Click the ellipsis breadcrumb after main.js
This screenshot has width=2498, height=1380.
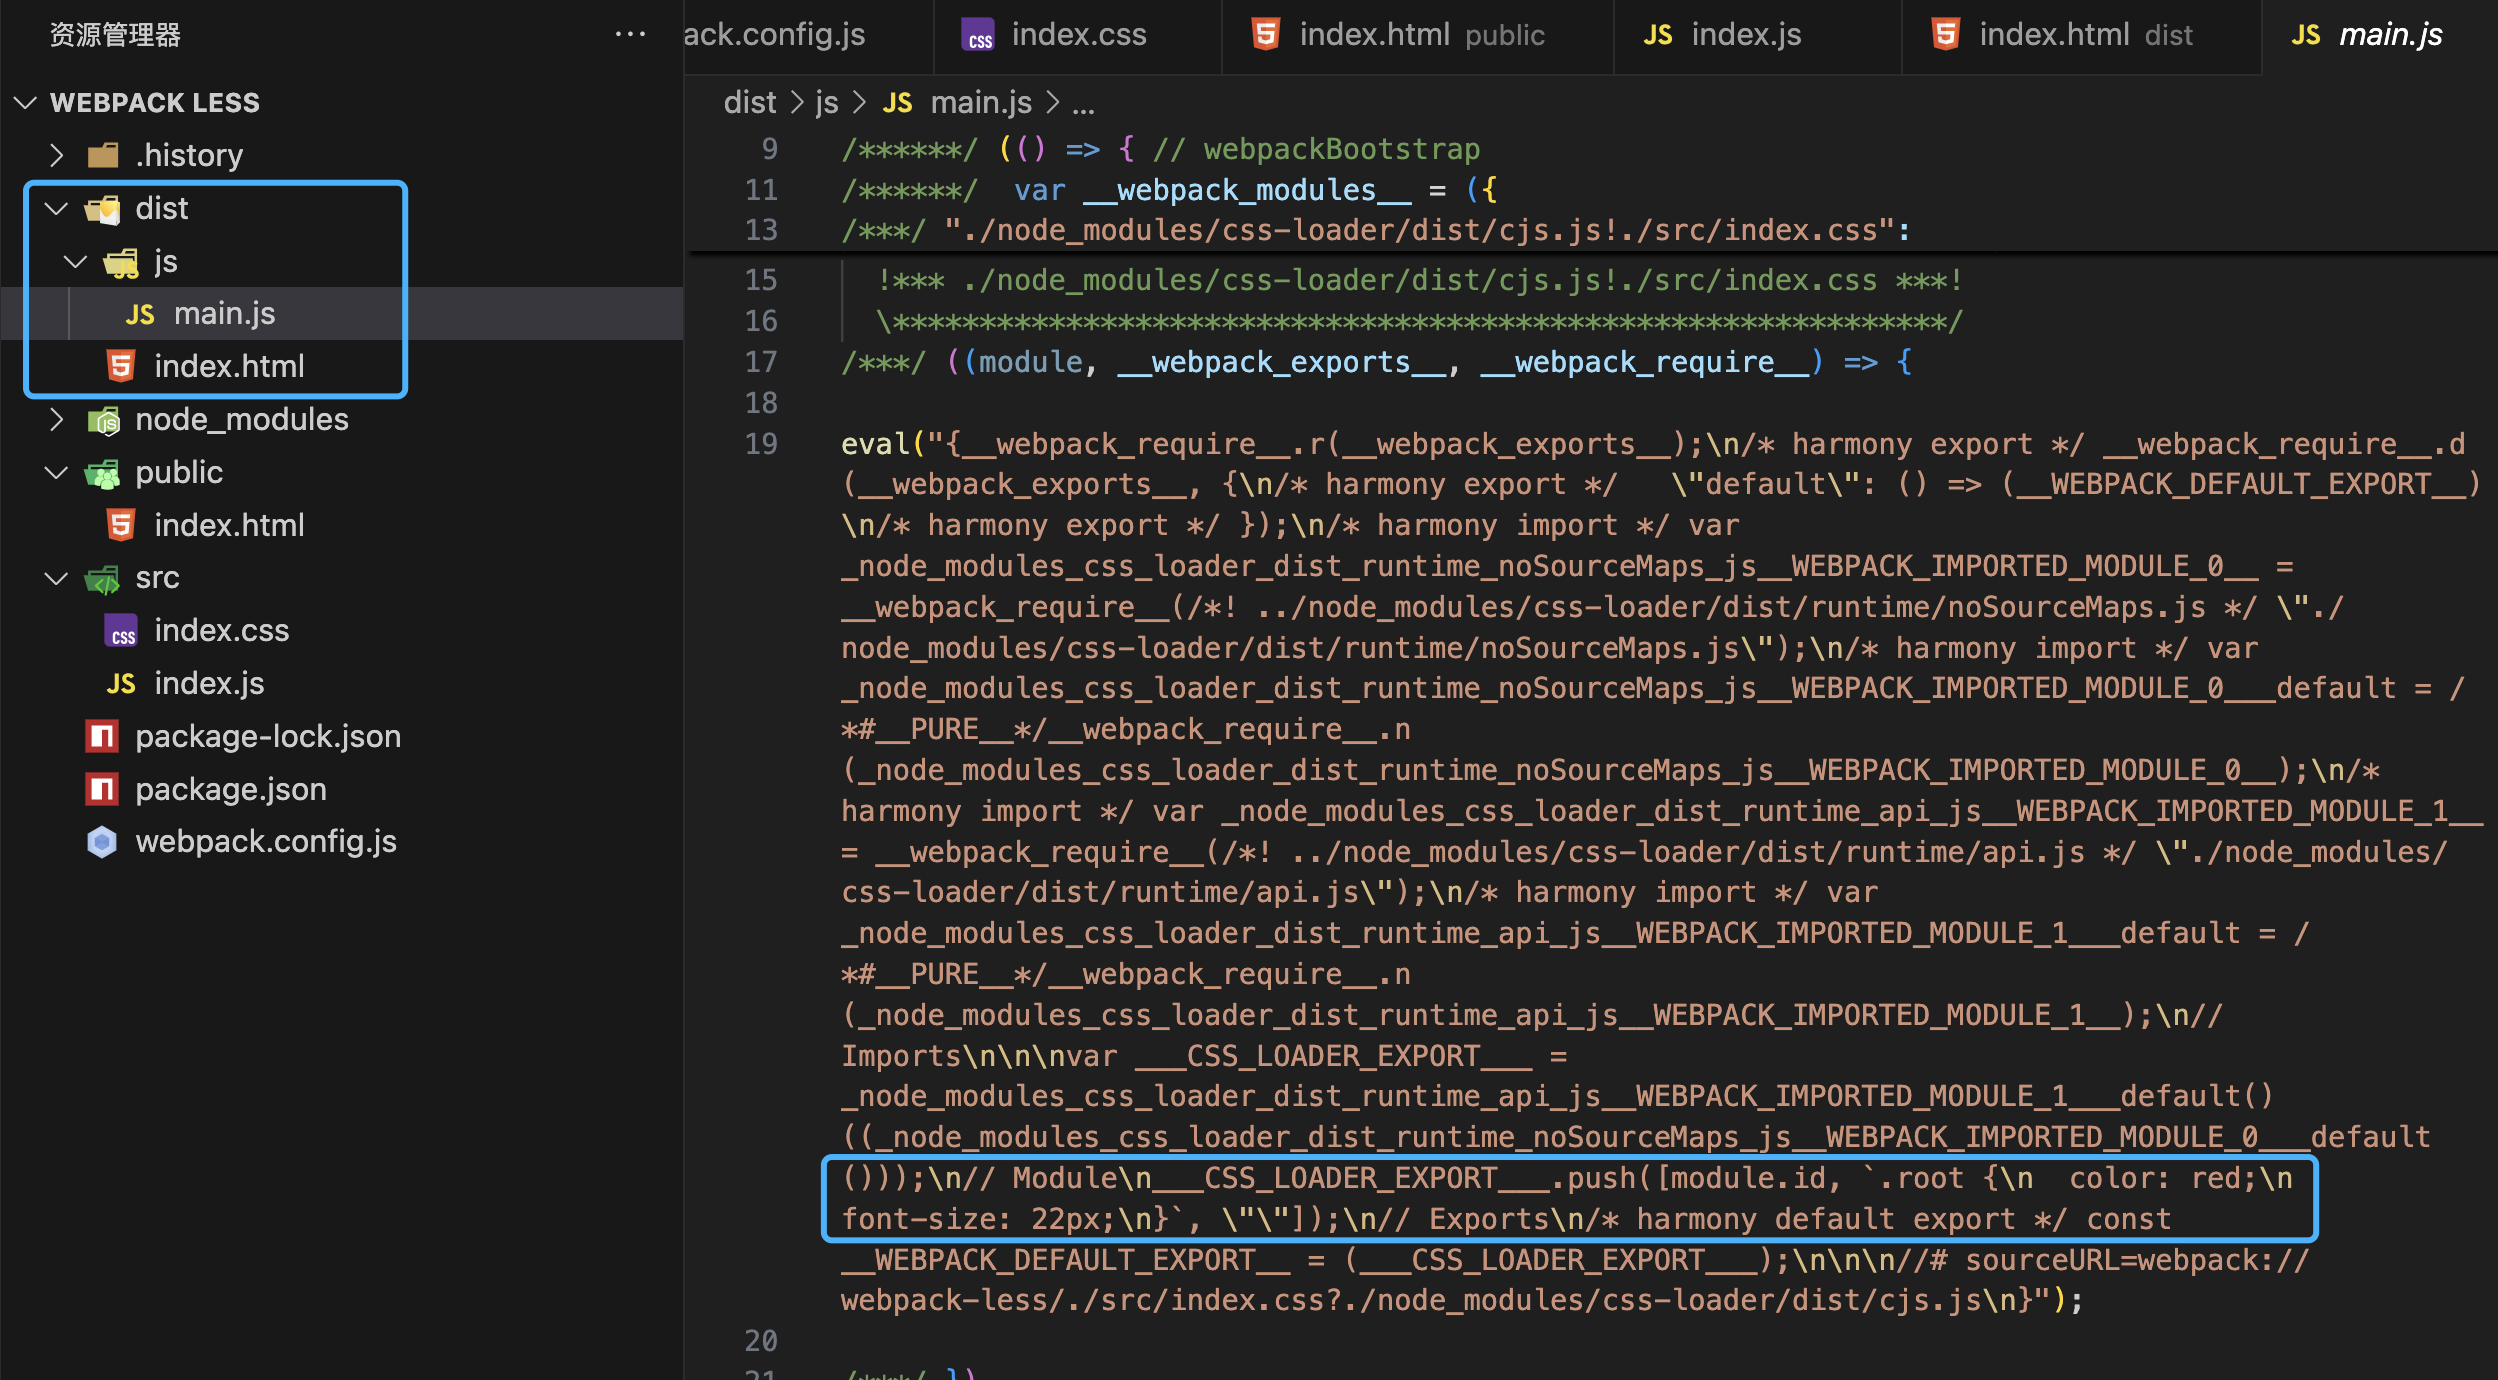pyautogui.click(x=1086, y=102)
